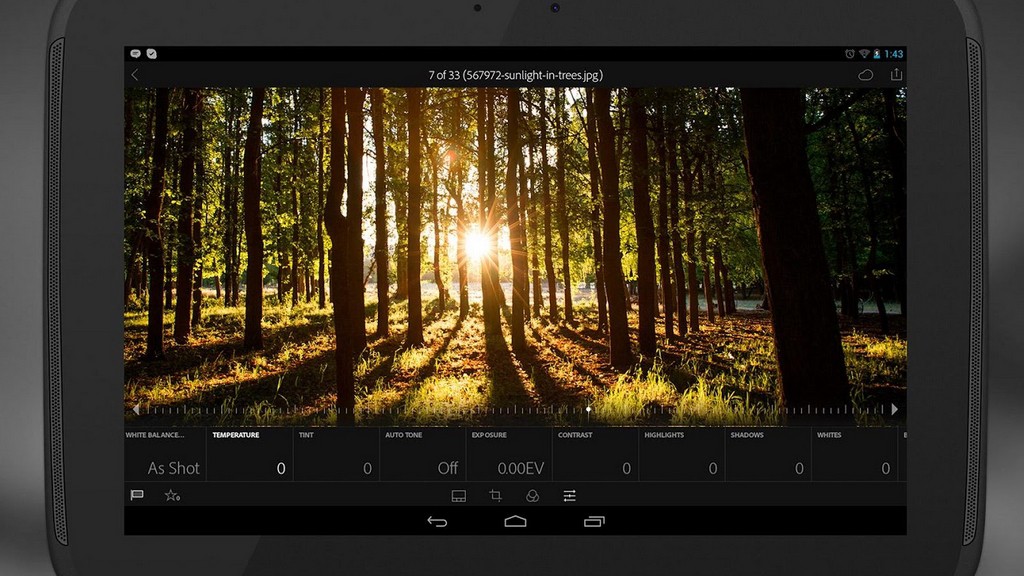Open the share icon
This screenshot has width=1024, height=576.
pos(895,74)
